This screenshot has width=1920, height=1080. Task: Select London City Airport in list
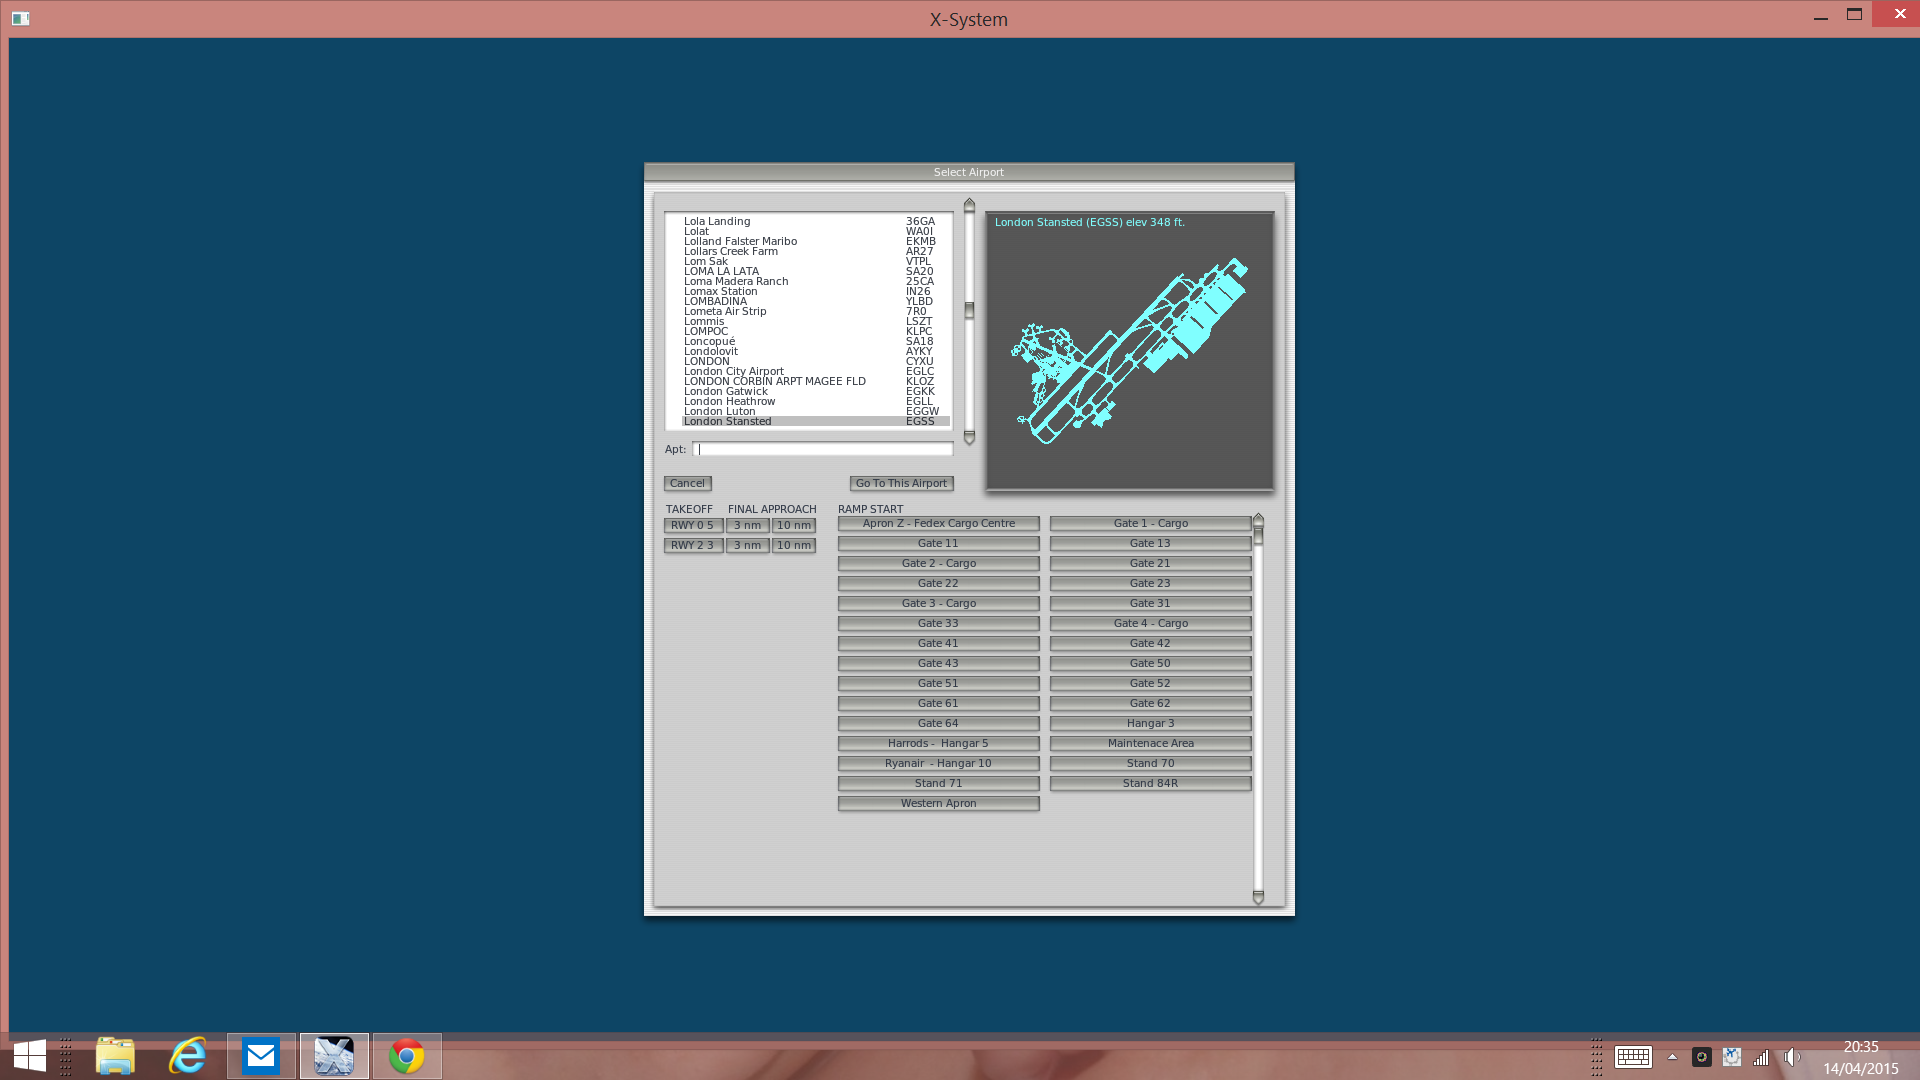pyautogui.click(x=816, y=371)
